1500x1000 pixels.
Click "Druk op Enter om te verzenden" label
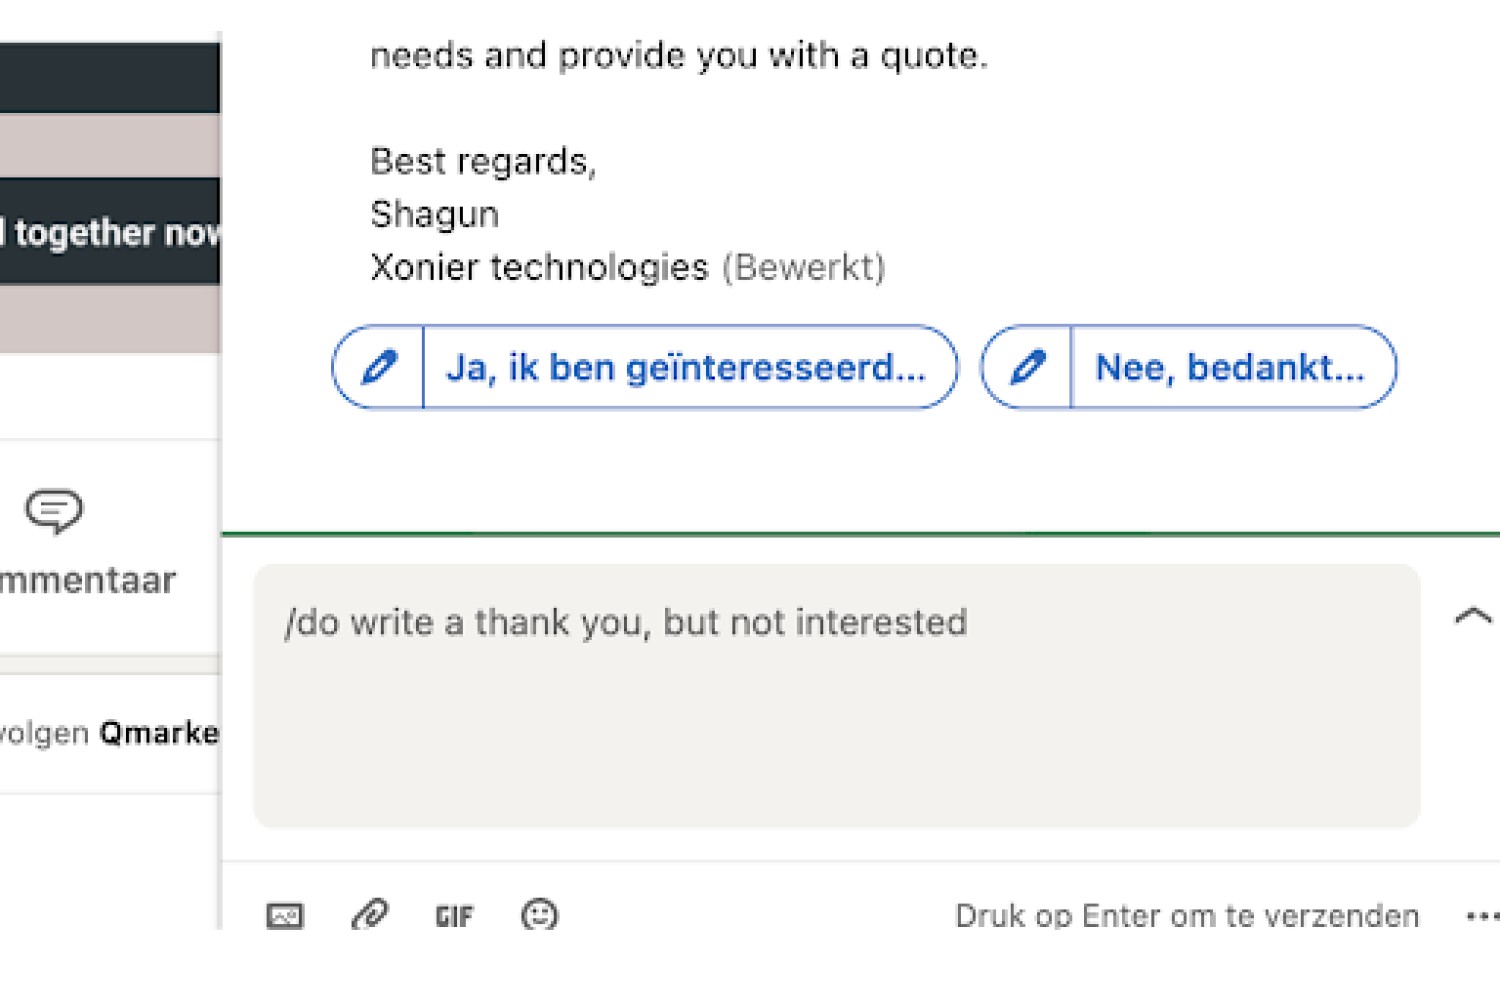point(1187,916)
